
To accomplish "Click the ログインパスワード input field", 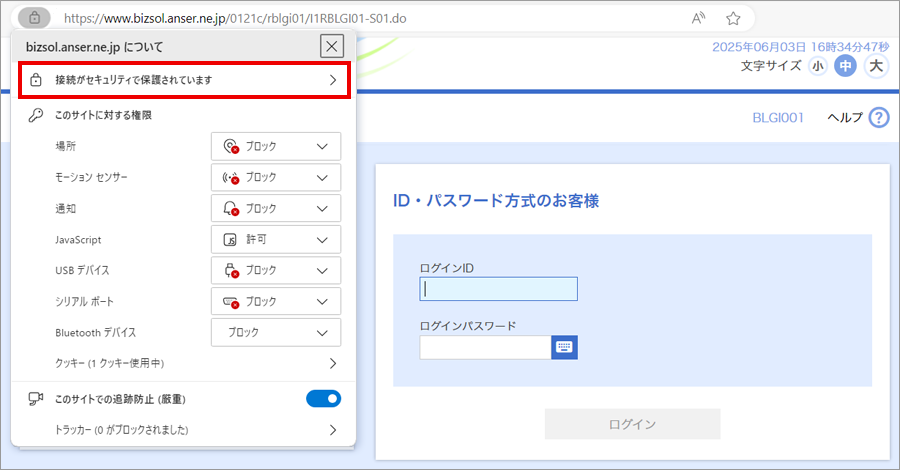I will 485,347.
